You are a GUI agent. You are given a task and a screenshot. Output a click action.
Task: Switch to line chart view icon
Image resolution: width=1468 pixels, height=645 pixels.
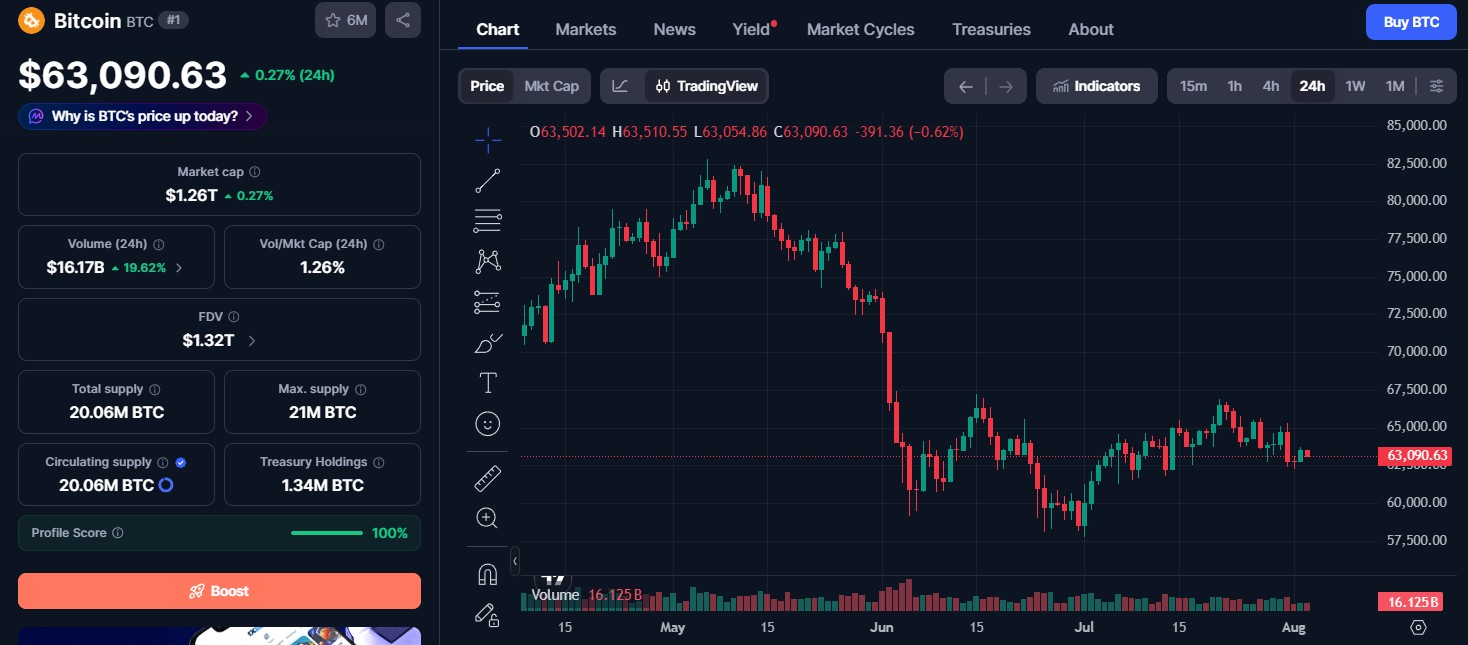coord(620,86)
